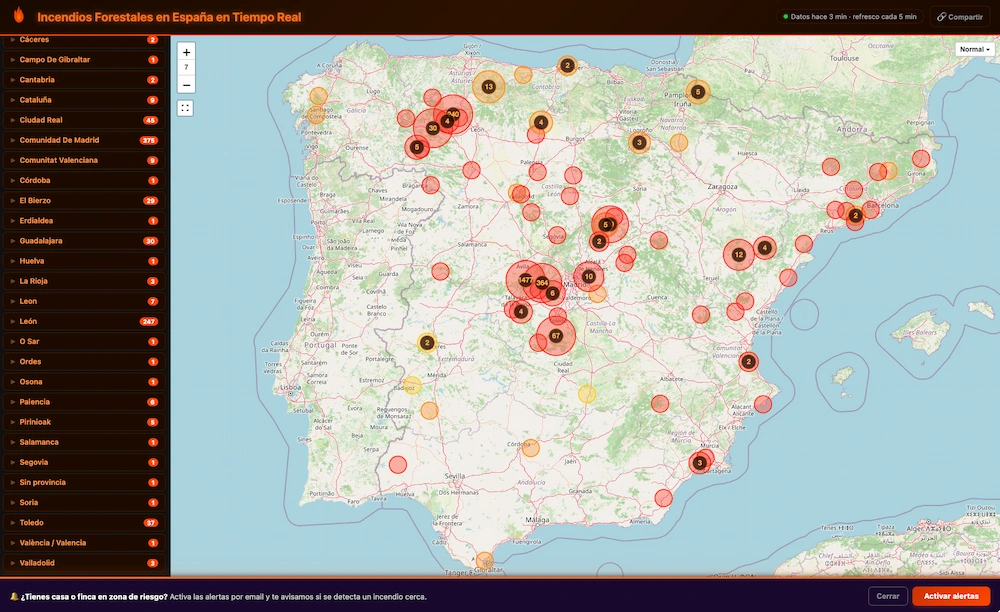Click the 3 cluster near Cartagena
The height and width of the screenshot is (612, 1000).
click(x=700, y=463)
